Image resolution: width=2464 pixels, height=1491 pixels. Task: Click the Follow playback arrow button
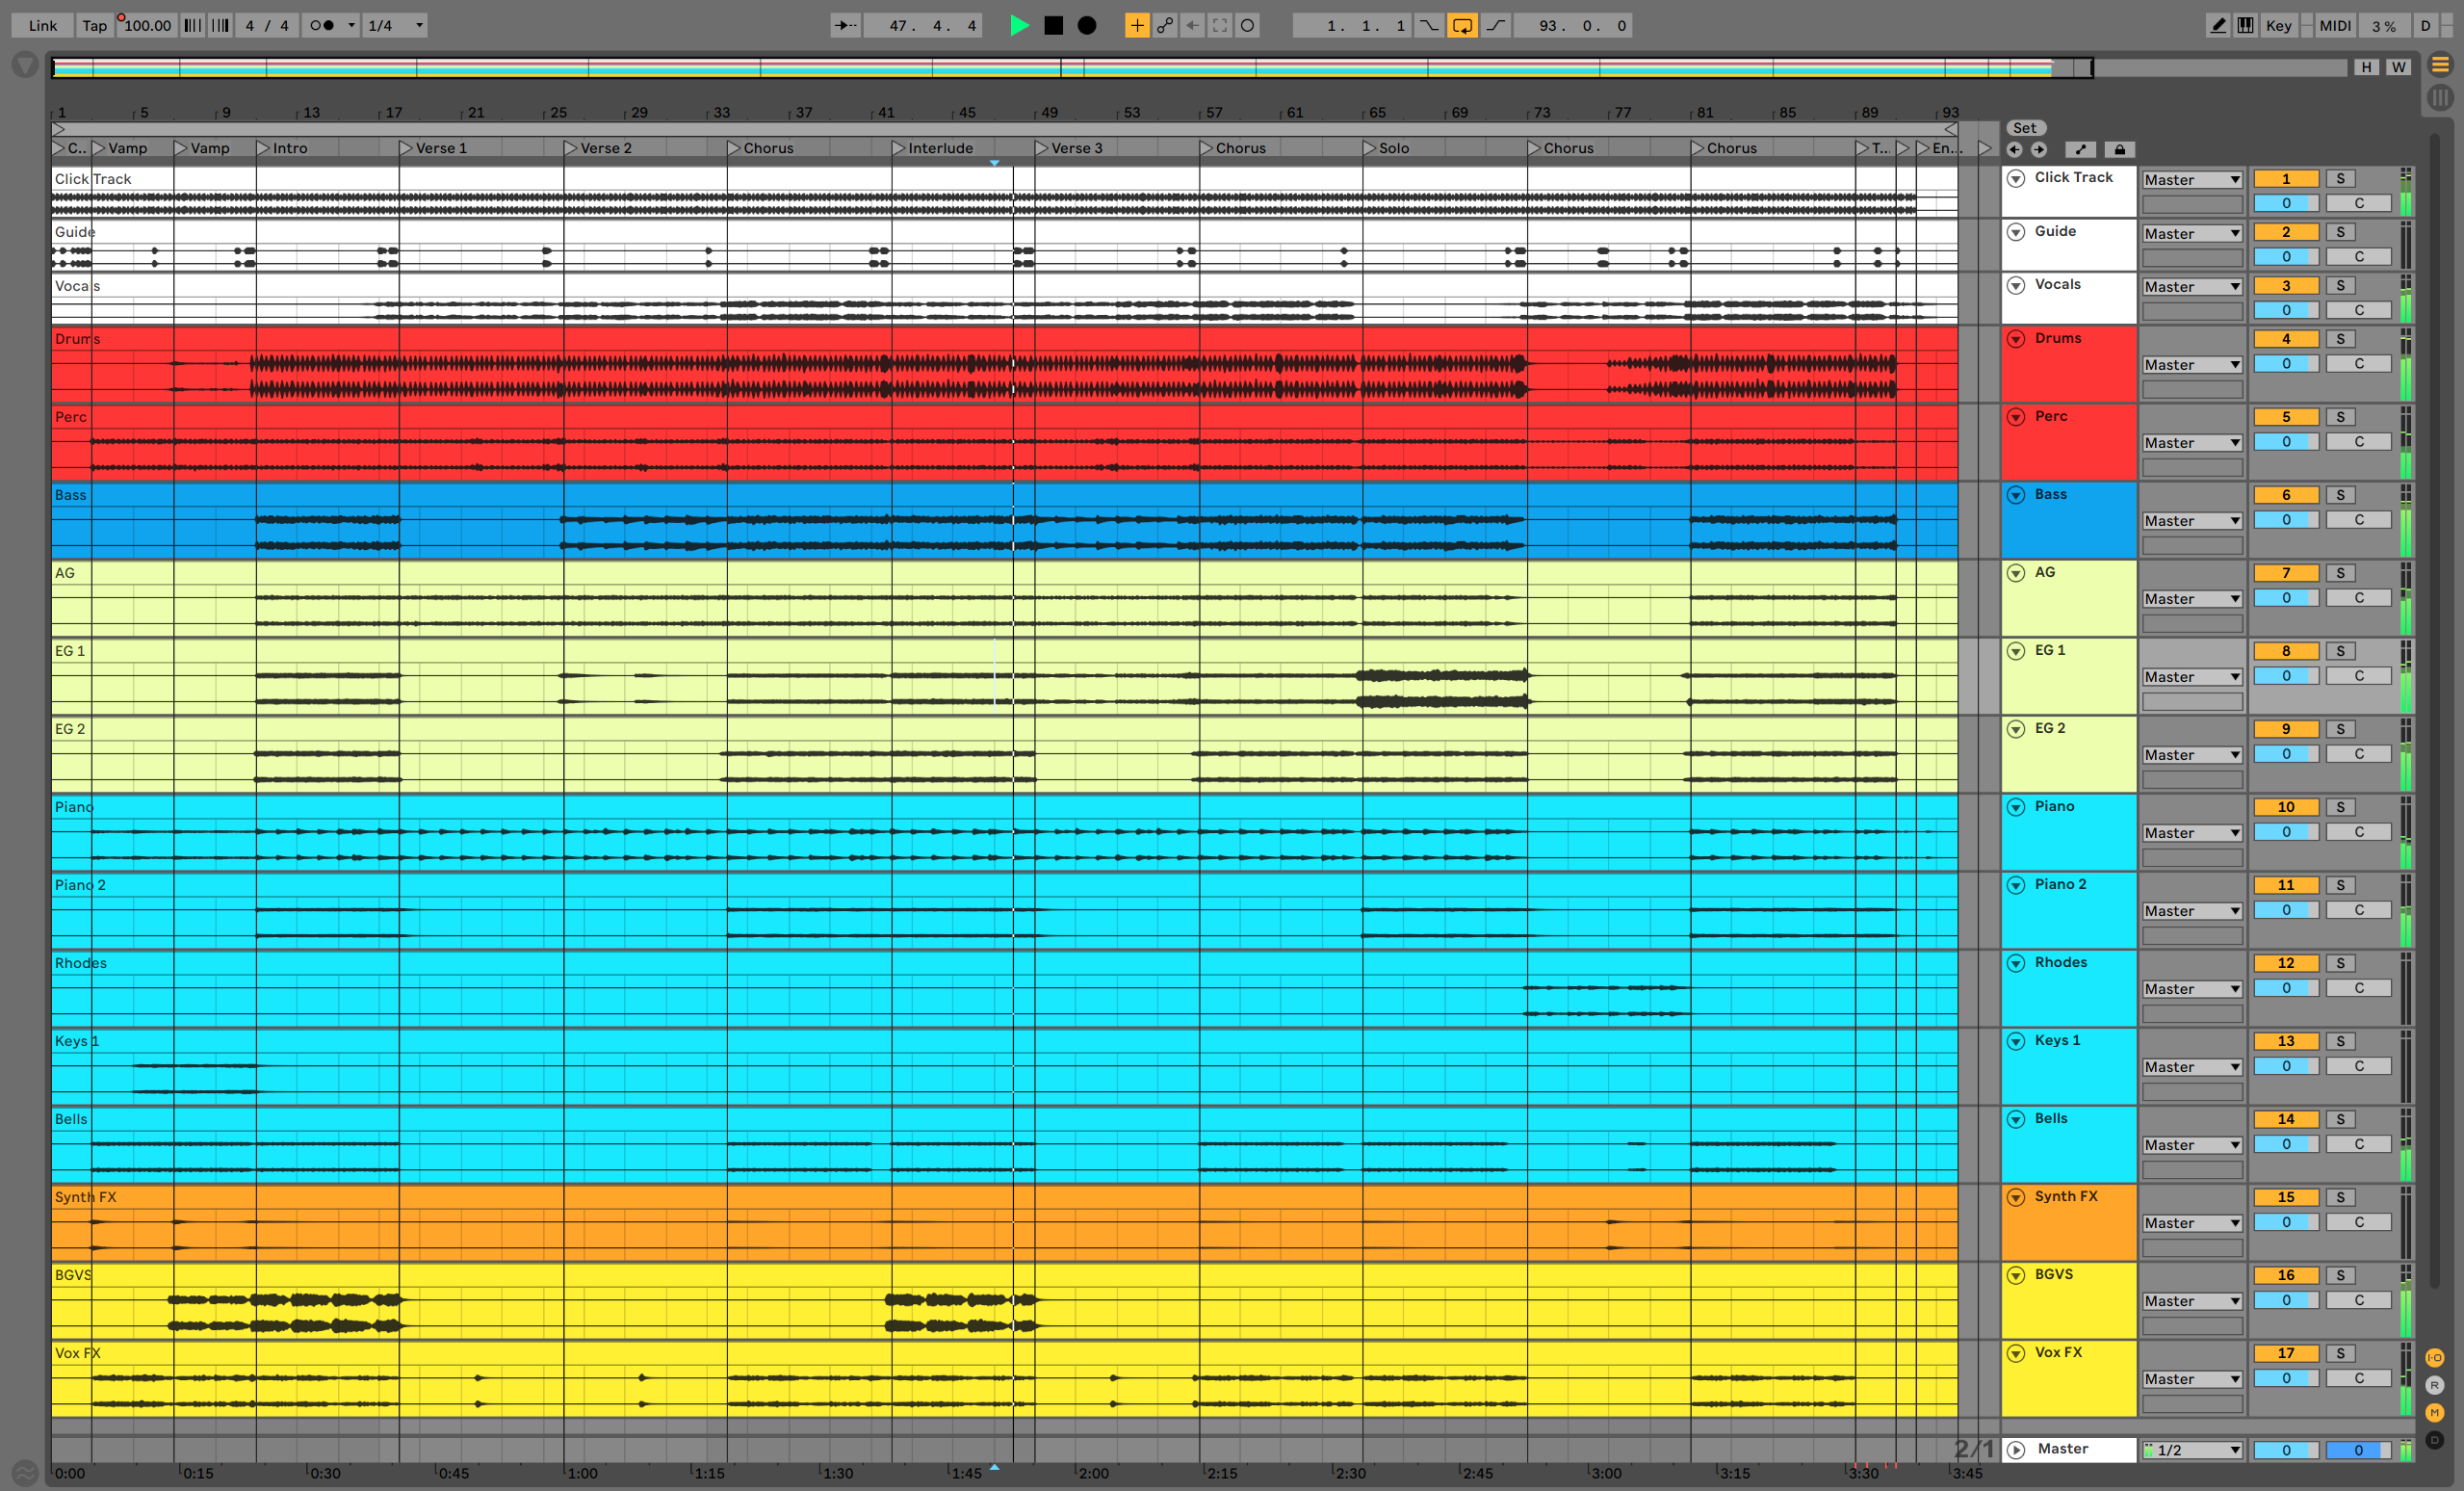[x=845, y=26]
